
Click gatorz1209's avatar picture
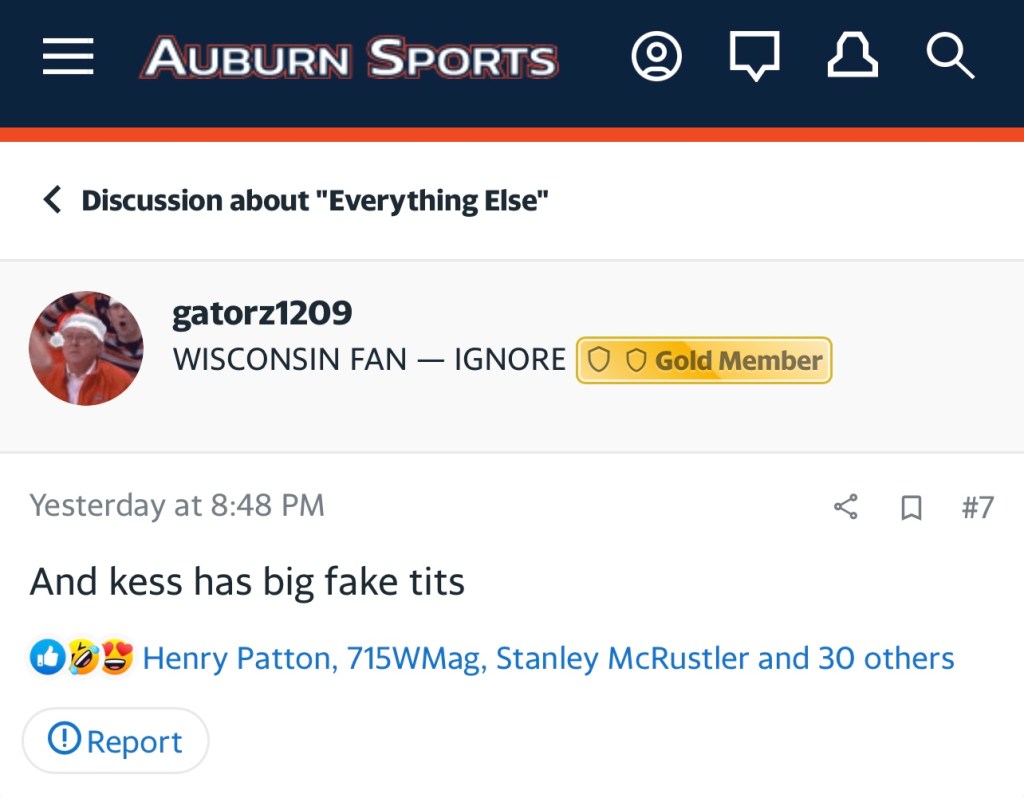86,348
